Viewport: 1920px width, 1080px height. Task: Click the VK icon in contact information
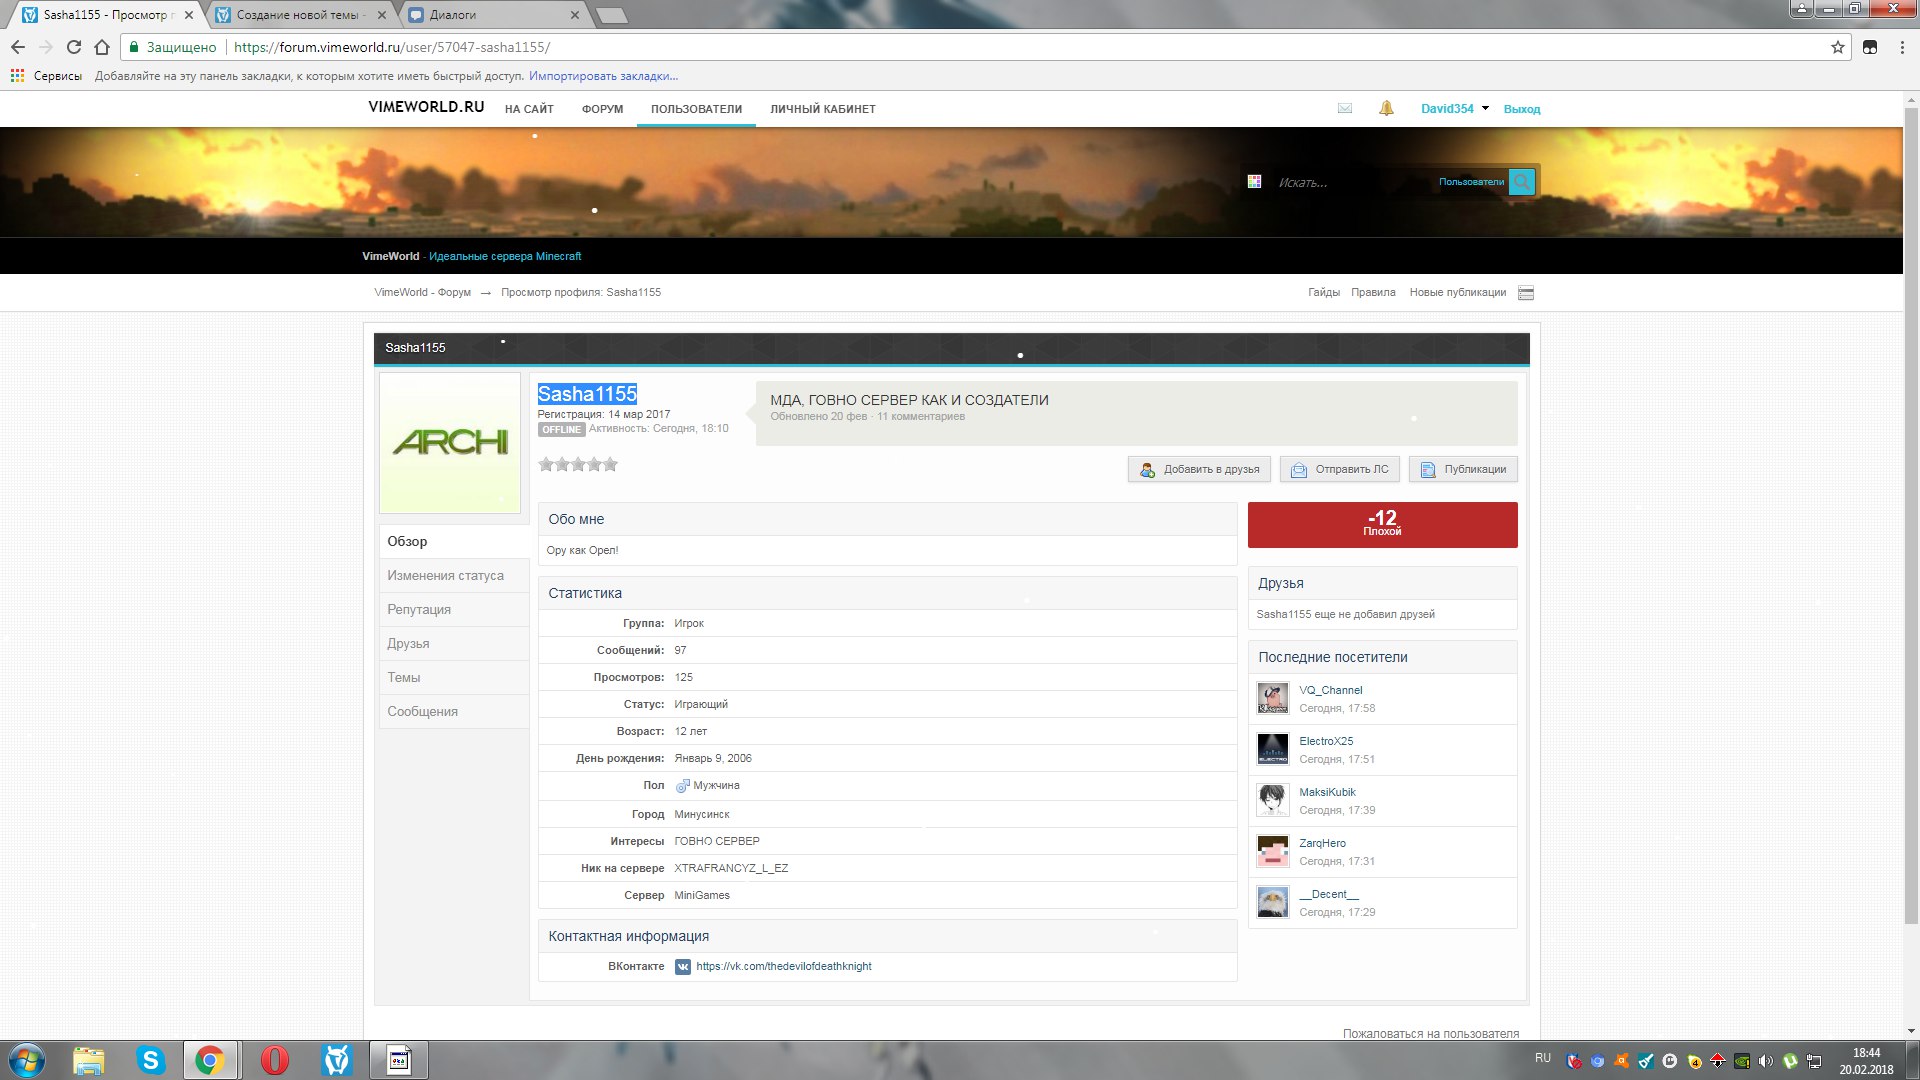point(683,967)
